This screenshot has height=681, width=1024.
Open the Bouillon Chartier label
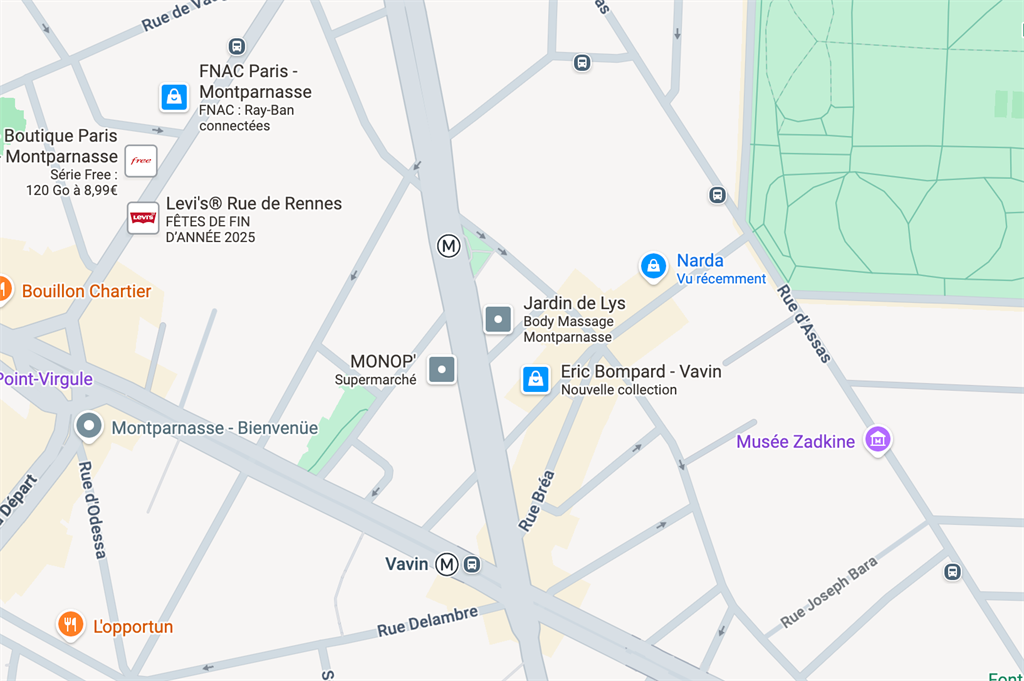tap(86, 291)
